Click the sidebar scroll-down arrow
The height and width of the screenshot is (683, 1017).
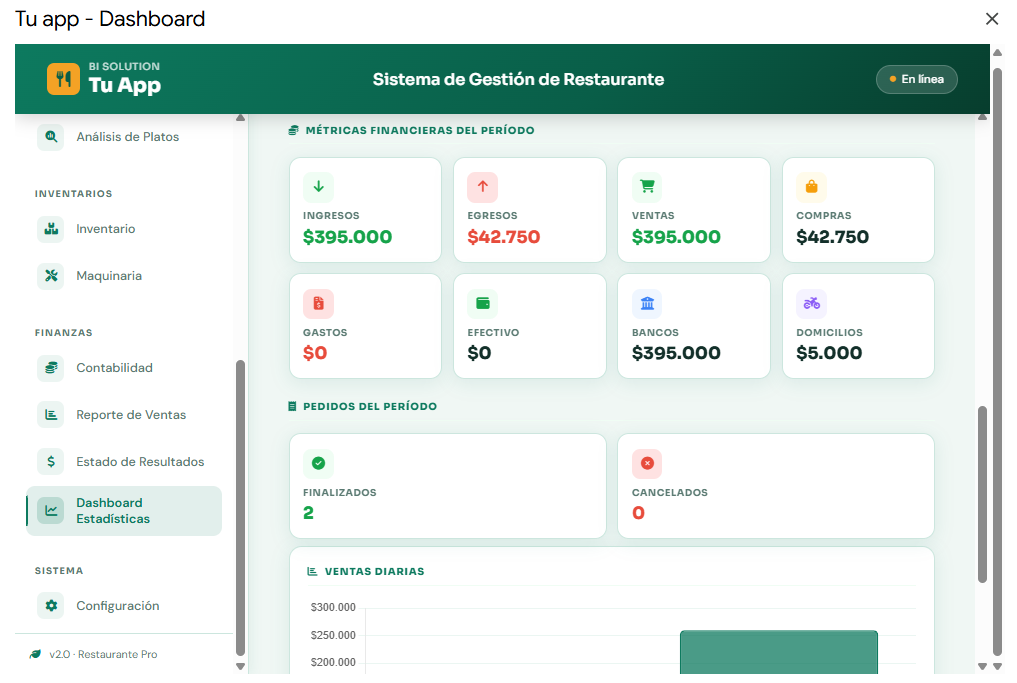[241, 666]
